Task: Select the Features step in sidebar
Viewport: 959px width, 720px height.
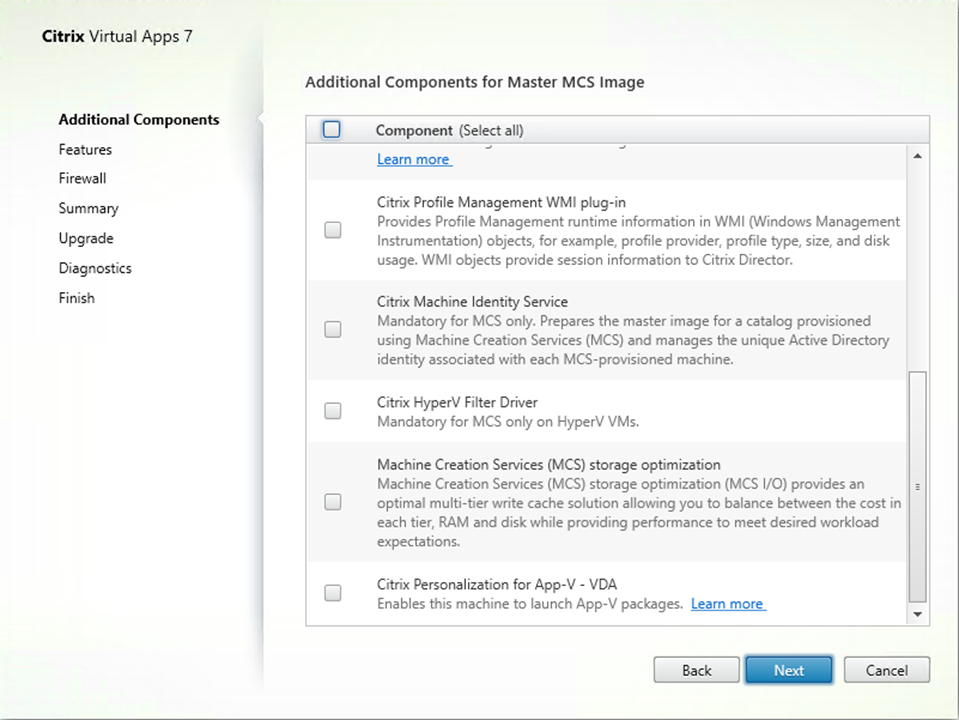Action: pos(86,149)
